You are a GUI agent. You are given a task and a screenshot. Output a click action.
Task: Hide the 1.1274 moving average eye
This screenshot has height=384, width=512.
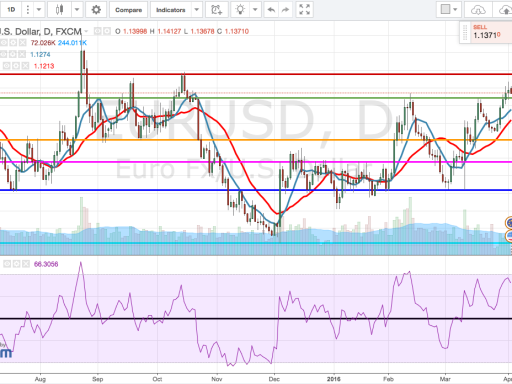pyautogui.click(x=3, y=54)
